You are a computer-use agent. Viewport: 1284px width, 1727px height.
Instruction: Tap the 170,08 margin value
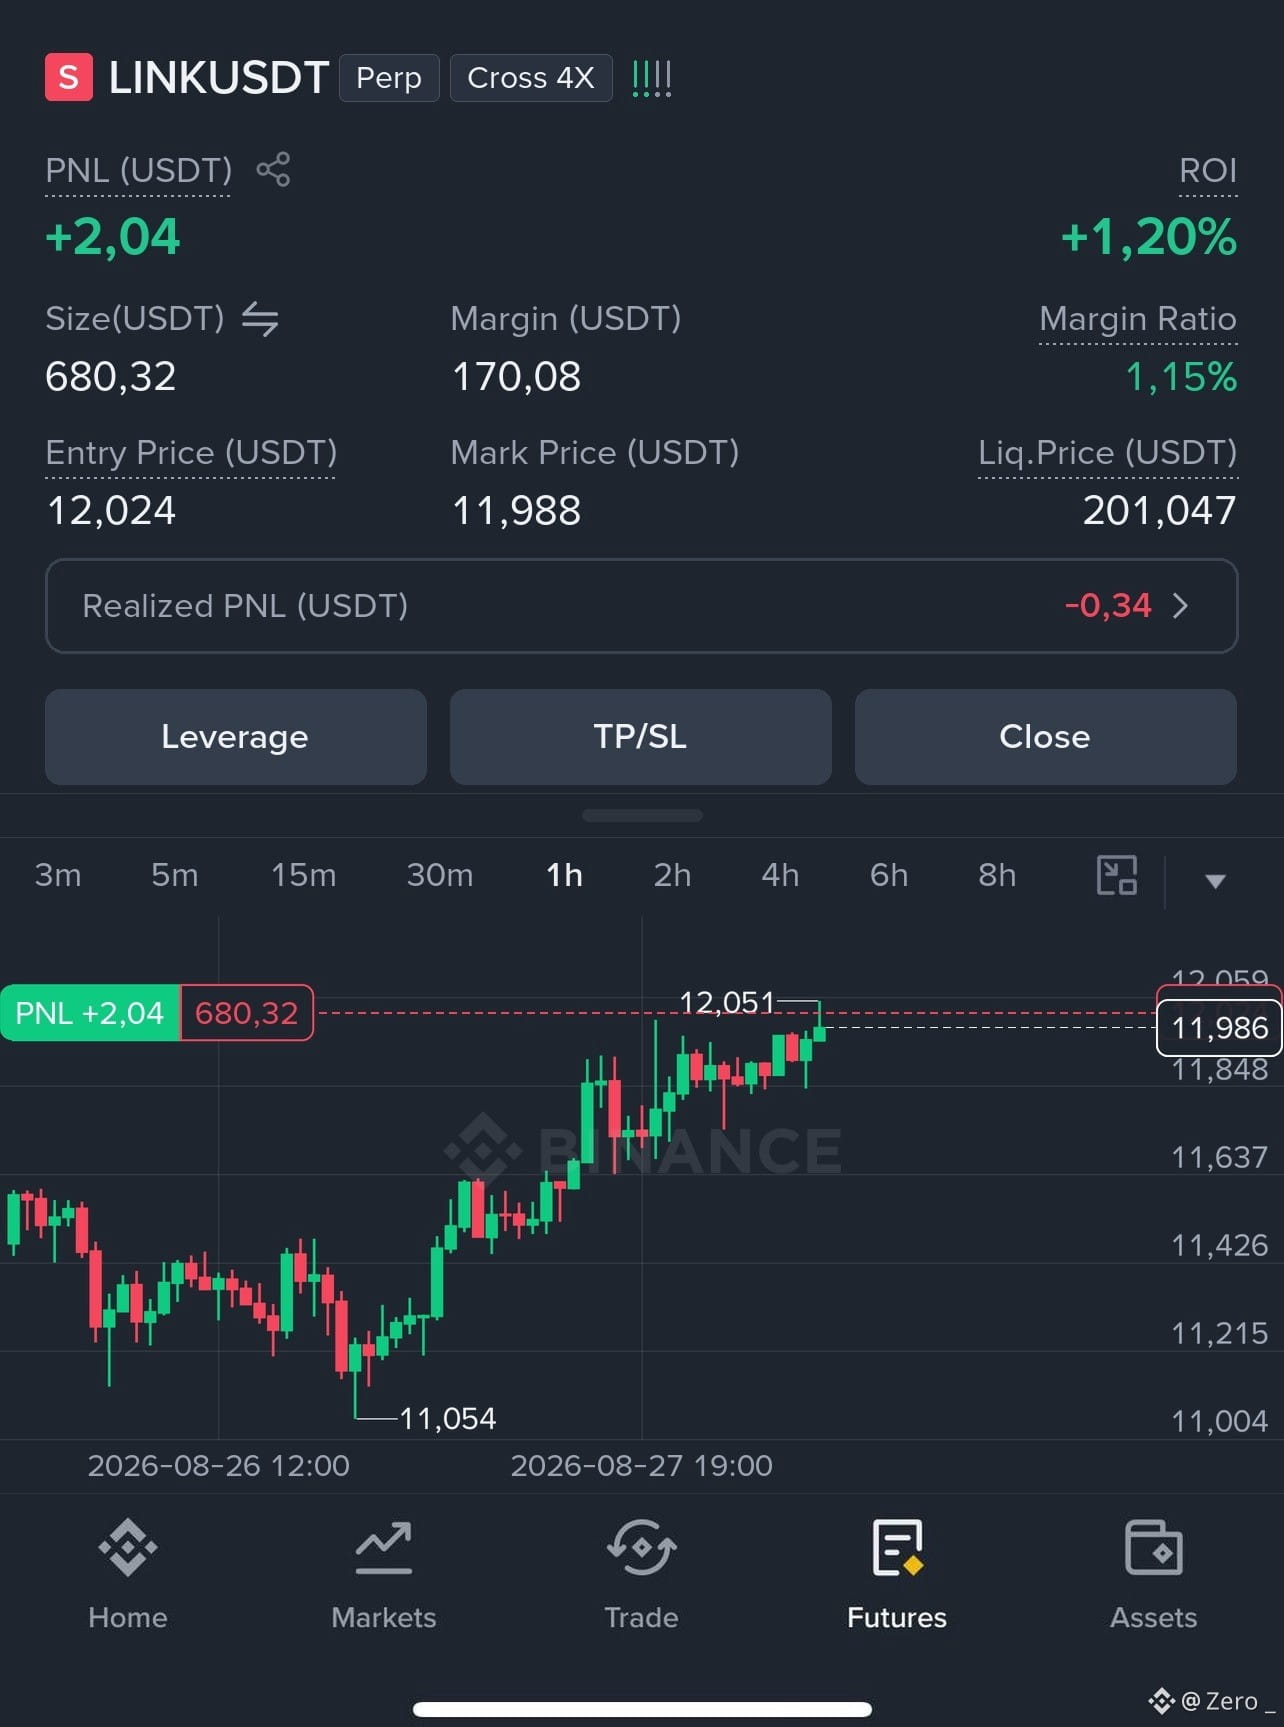click(516, 377)
